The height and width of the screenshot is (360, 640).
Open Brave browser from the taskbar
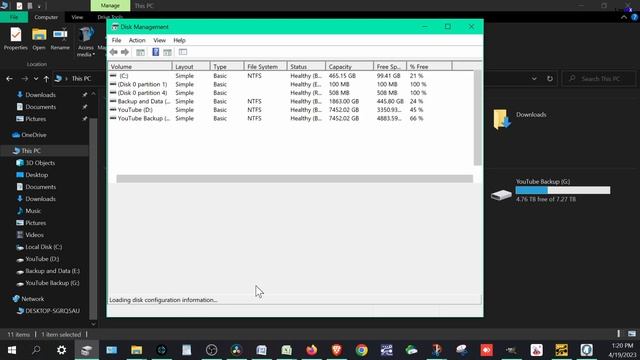click(x=337, y=350)
